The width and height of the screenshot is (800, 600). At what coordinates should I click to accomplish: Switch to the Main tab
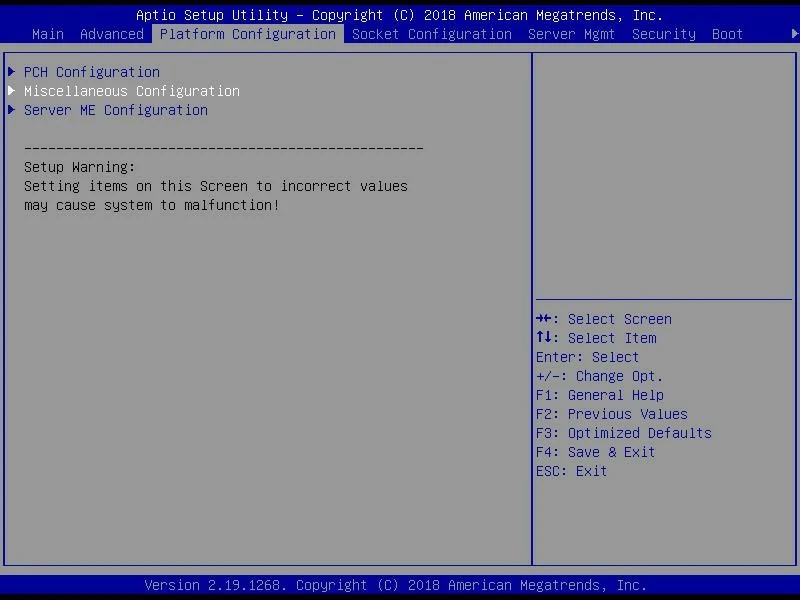pyautogui.click(x=48, y=34)
